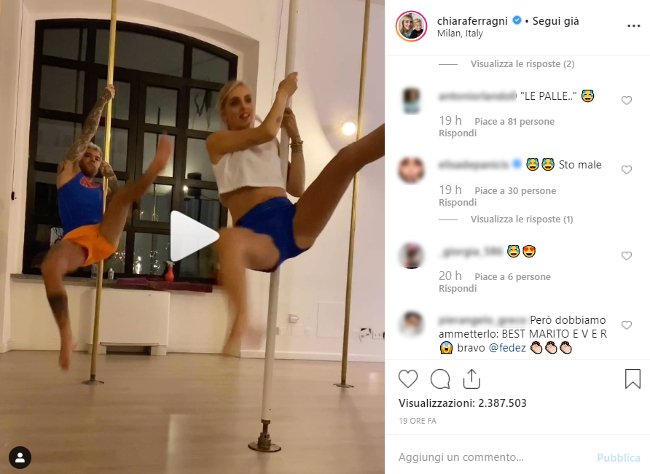Like the post with the heart icon
Image resolution: width=650 pixels, height=474 pixels.
pos(408,379)
